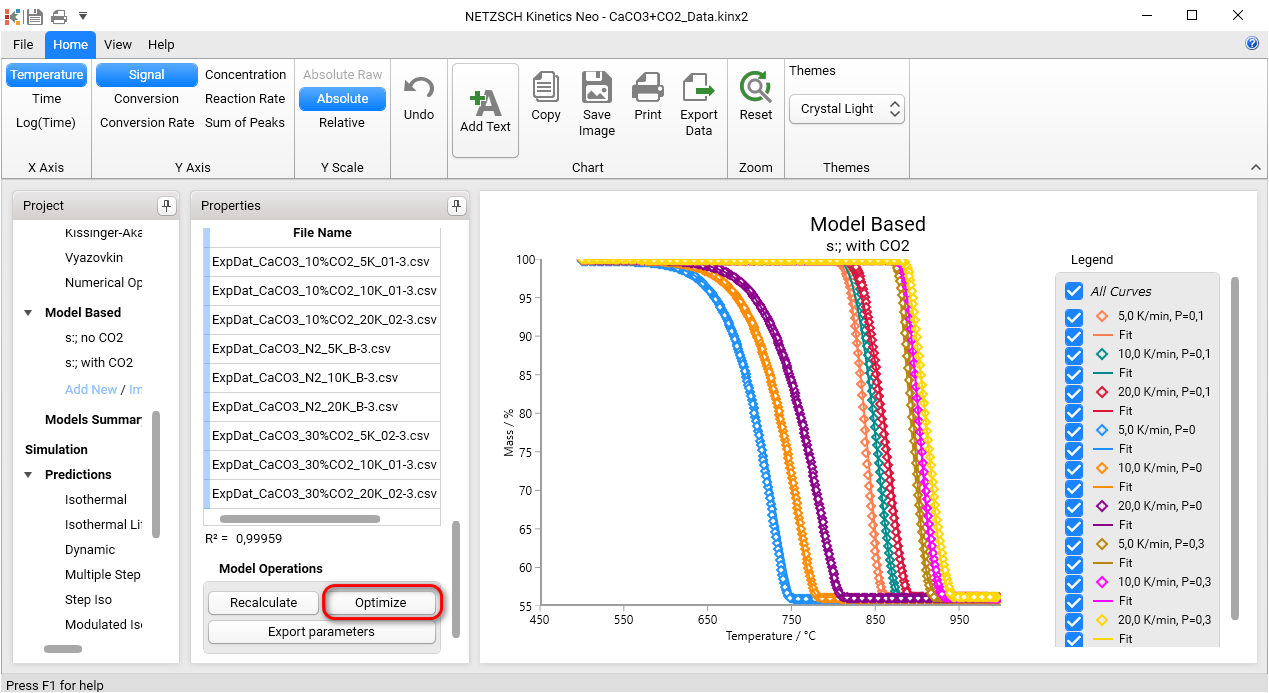Image resolution: width=1269 pixels, height=693 pixels.
Task: Click the Export parameters button
Action: coord(321,631)
